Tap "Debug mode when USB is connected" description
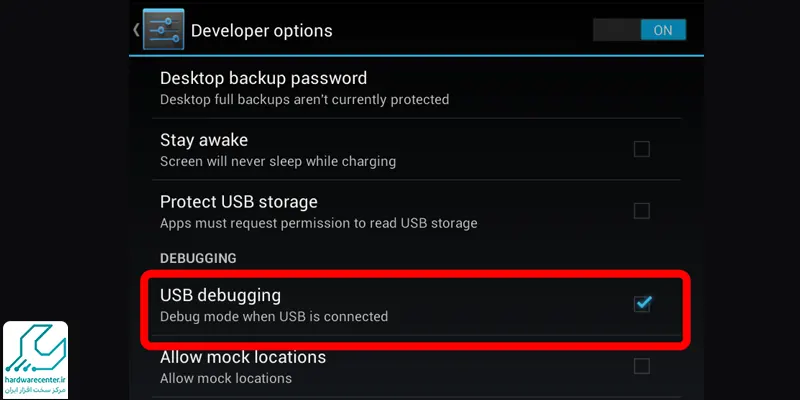Screen dimensions: 800x400 (274, 316)
